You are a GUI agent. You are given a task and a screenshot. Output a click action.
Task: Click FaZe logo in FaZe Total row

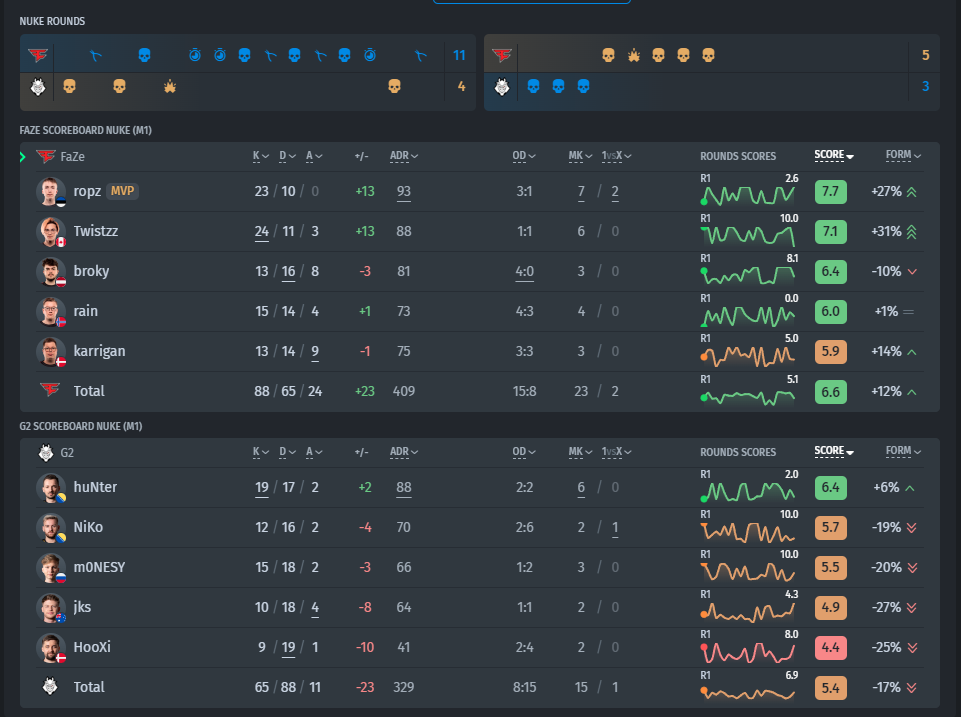click(x=50, y=390)
